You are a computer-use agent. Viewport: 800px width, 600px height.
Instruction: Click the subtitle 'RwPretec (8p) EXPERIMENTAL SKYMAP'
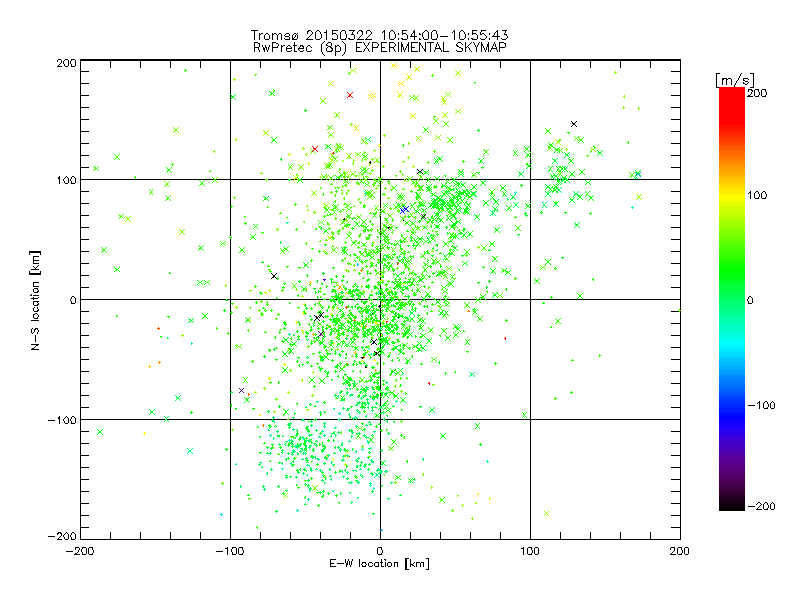[x=379, y=48]
